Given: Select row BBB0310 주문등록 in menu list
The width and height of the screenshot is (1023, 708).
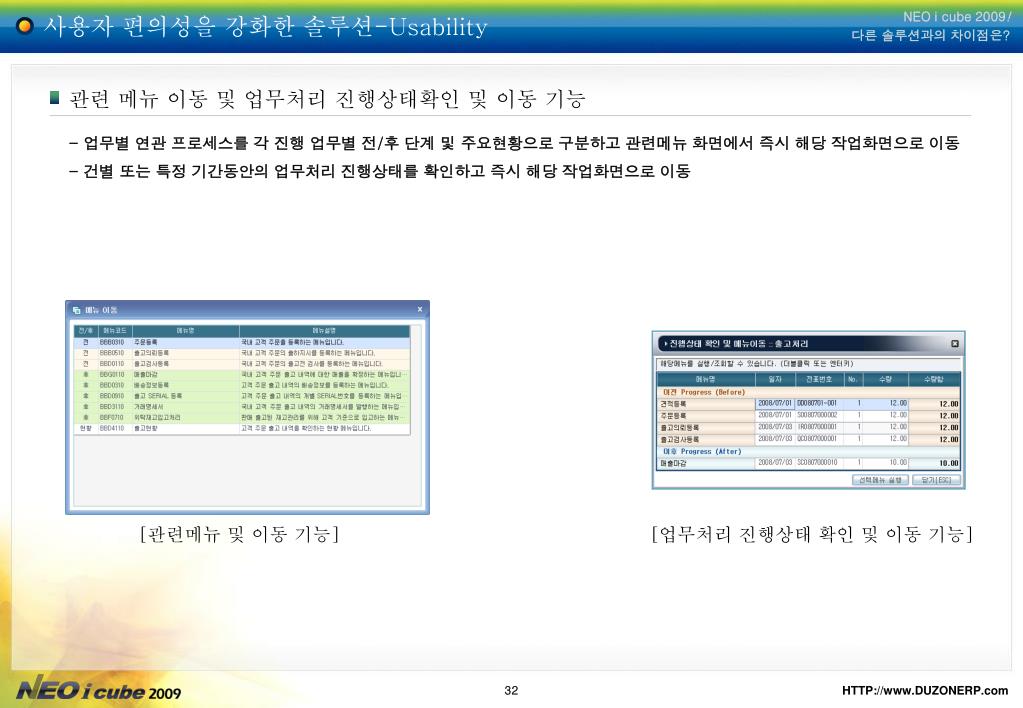Looking at the screenshot, I should (x=242, y=342).
